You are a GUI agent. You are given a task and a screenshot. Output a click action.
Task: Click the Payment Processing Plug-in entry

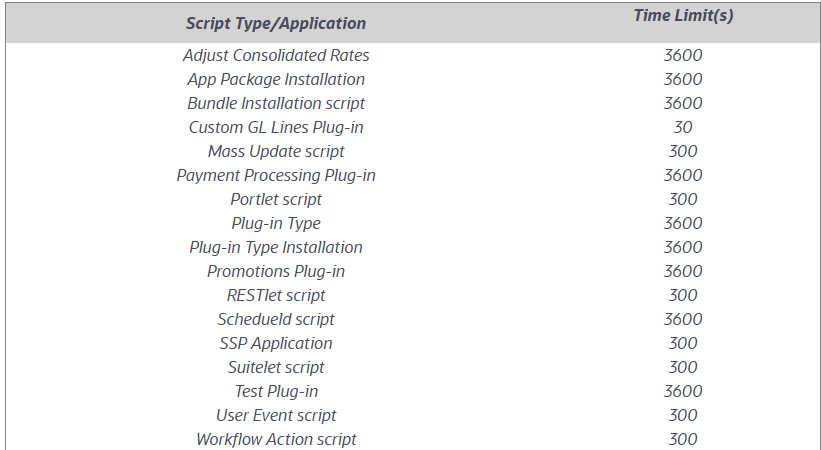pyautogui.click(x=276, y=176)
